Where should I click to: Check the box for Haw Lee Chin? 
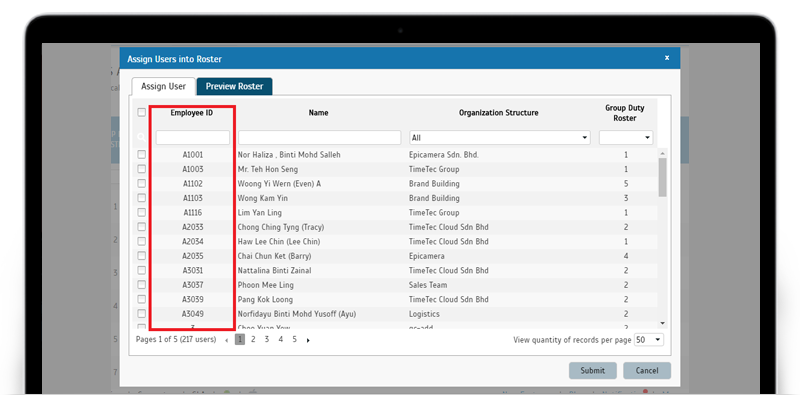click(141, 241)
